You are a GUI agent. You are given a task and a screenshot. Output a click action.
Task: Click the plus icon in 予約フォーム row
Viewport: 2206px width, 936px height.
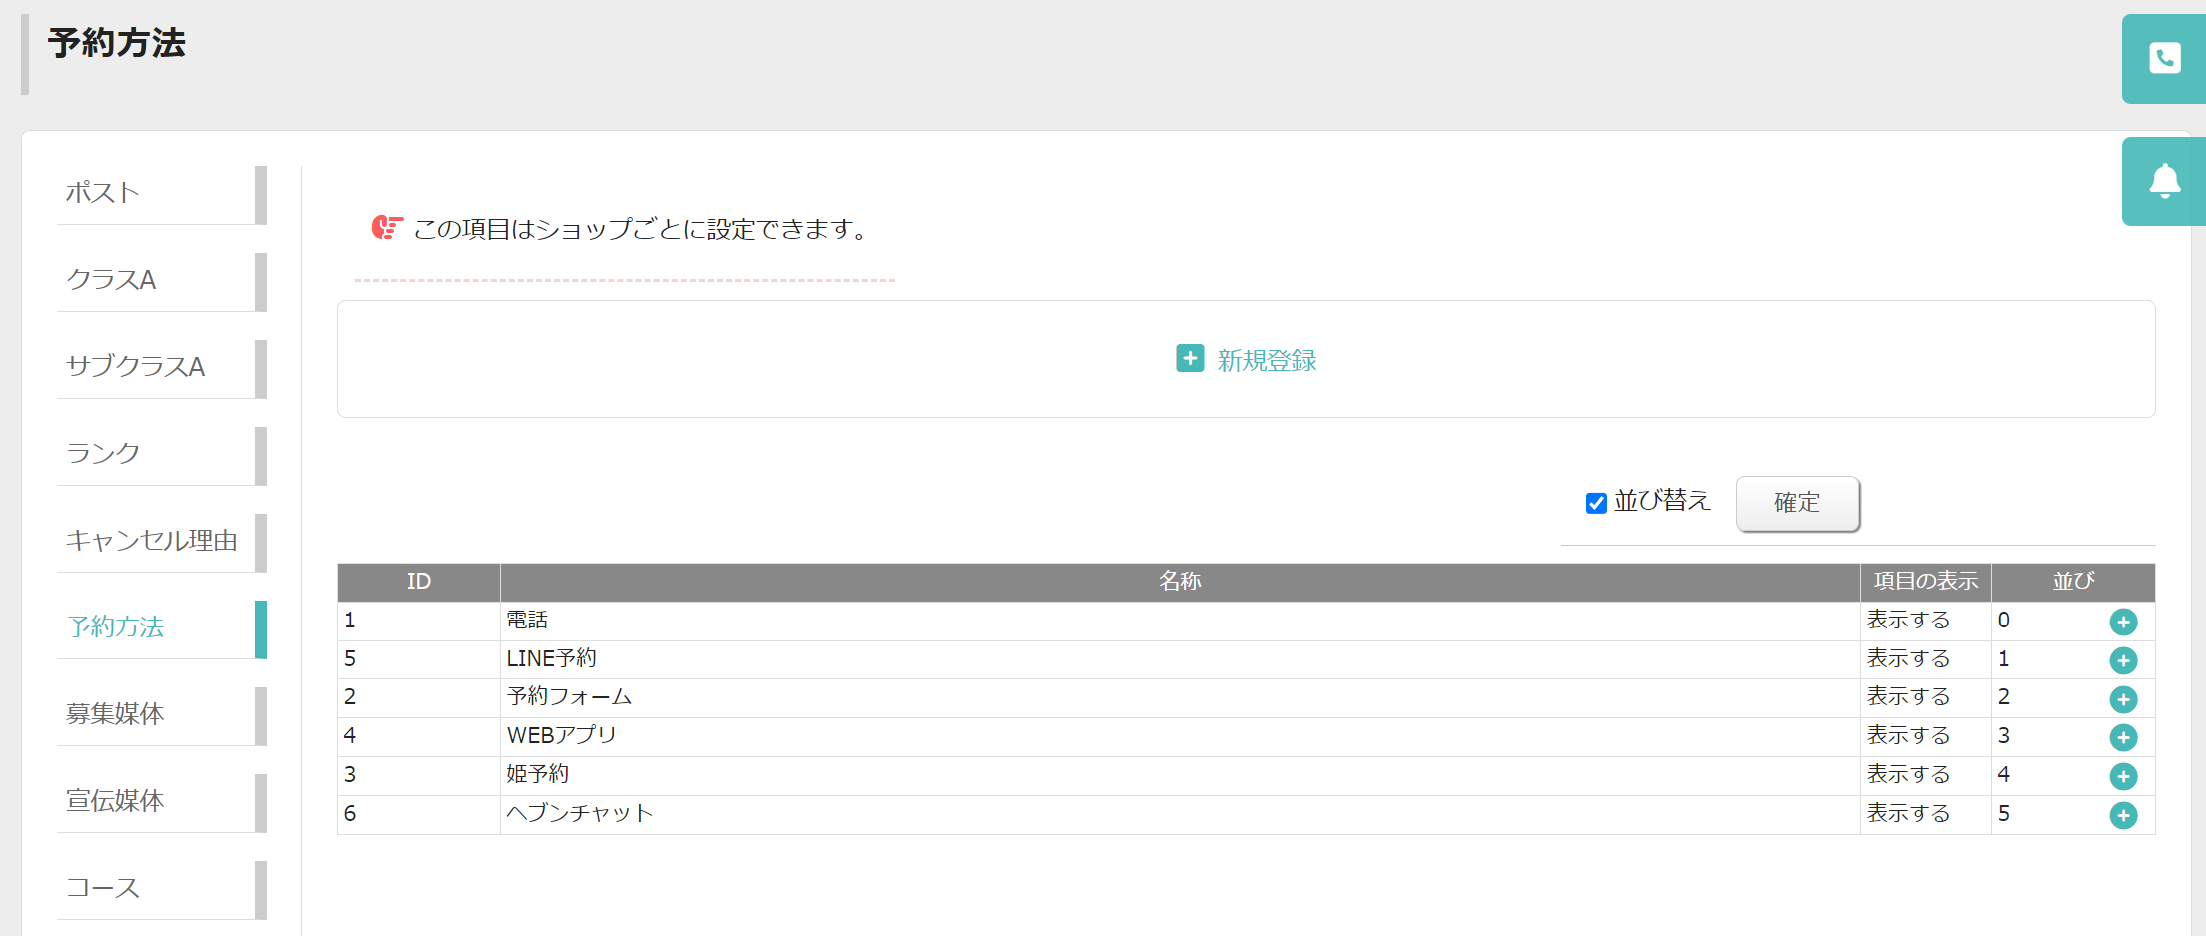(x=2123, y=699)
